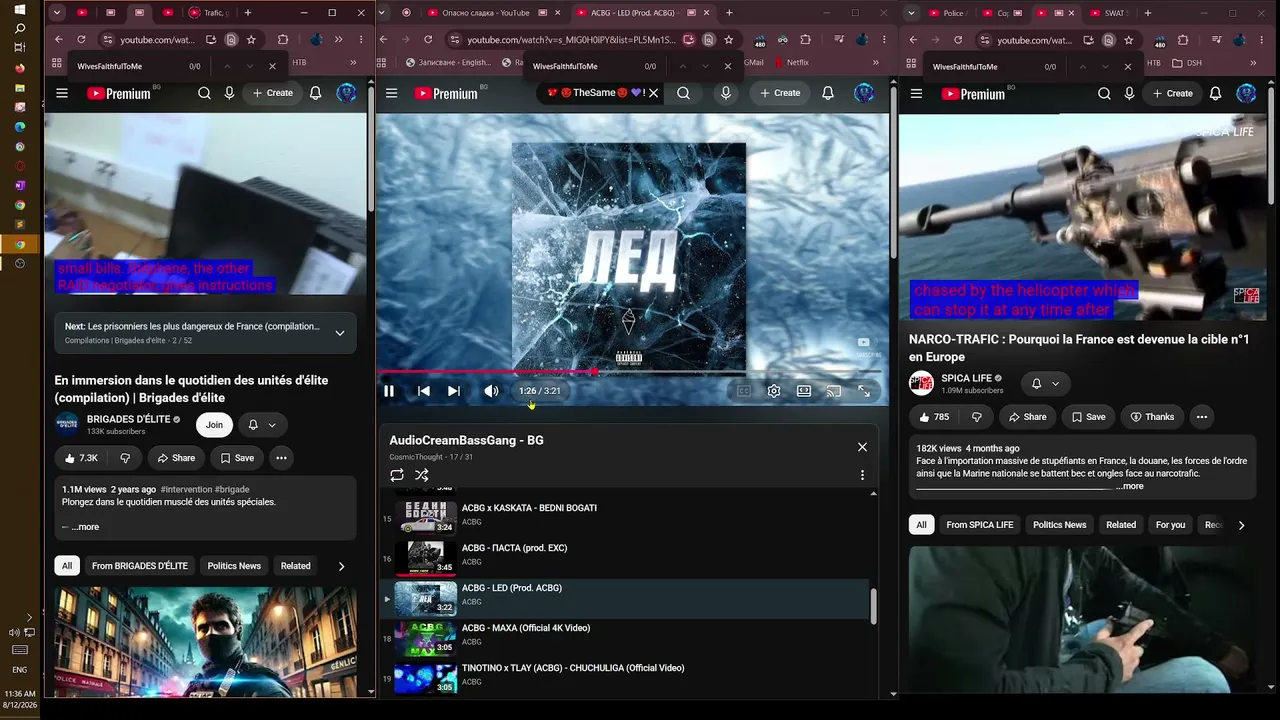1280x720 pixels.
Task: Select the For you chip in the right window
Action: point(1170,525)
